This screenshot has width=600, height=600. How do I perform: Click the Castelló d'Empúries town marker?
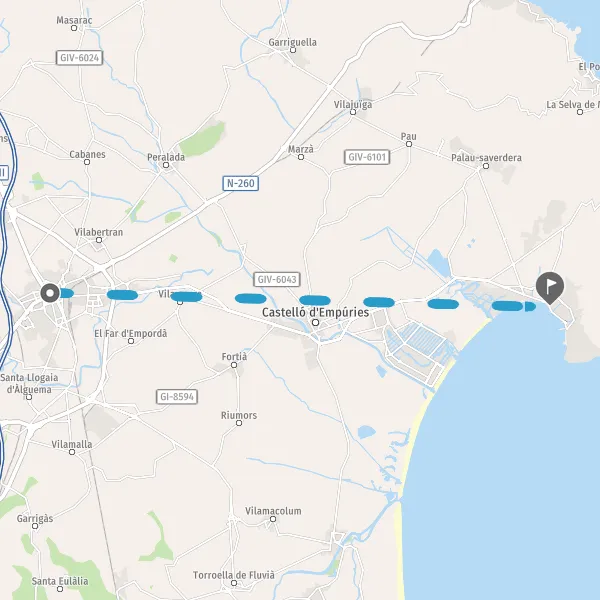315,323
